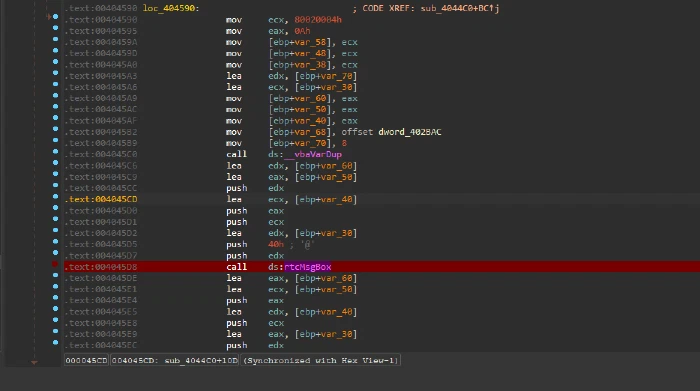Toggle breakpoint dot at address 00404595
This screenshot has width=700, height=391.
pyautogui.click(x=55, y=28)
